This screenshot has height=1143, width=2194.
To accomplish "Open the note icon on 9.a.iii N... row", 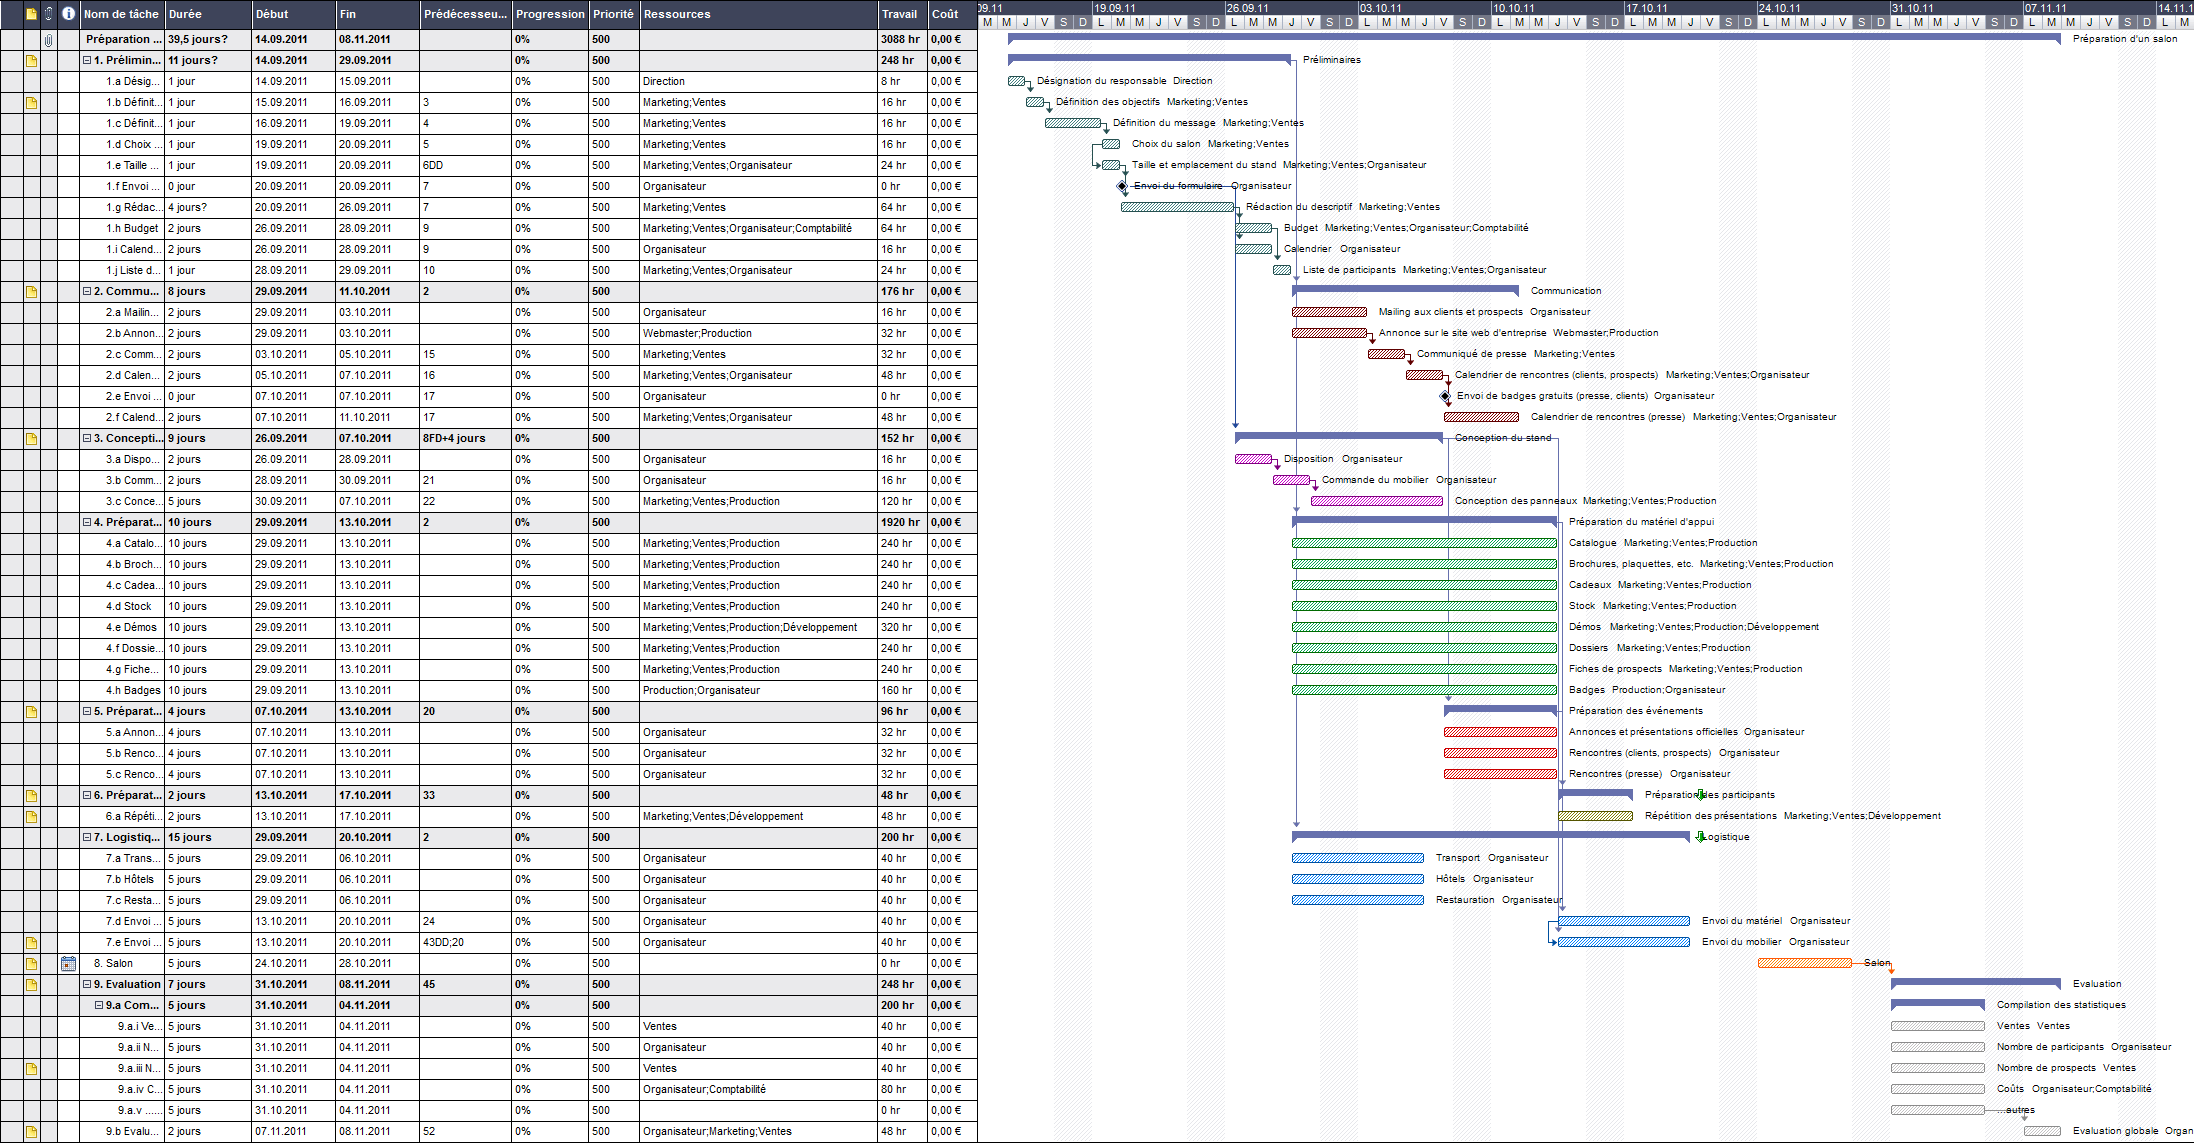I will click(31, 1069).
